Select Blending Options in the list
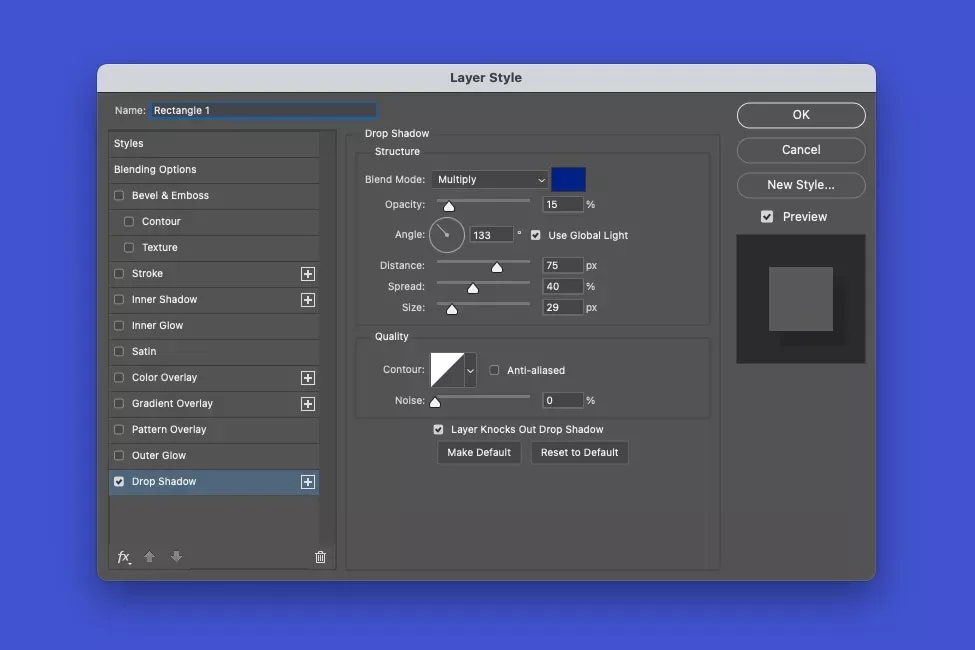This screenshot has height=650, width=975. coord(155,170)
